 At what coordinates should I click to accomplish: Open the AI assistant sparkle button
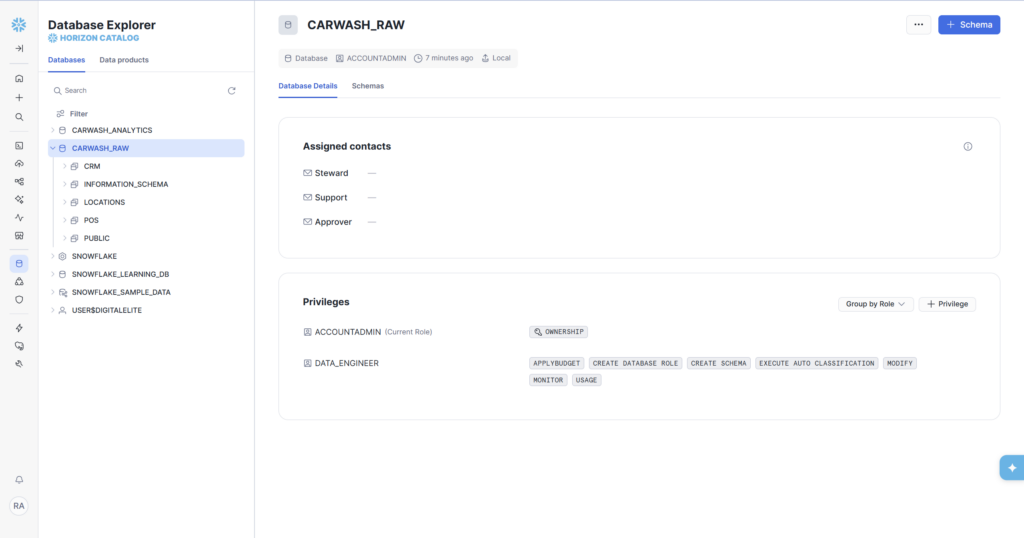point(1011,468)
